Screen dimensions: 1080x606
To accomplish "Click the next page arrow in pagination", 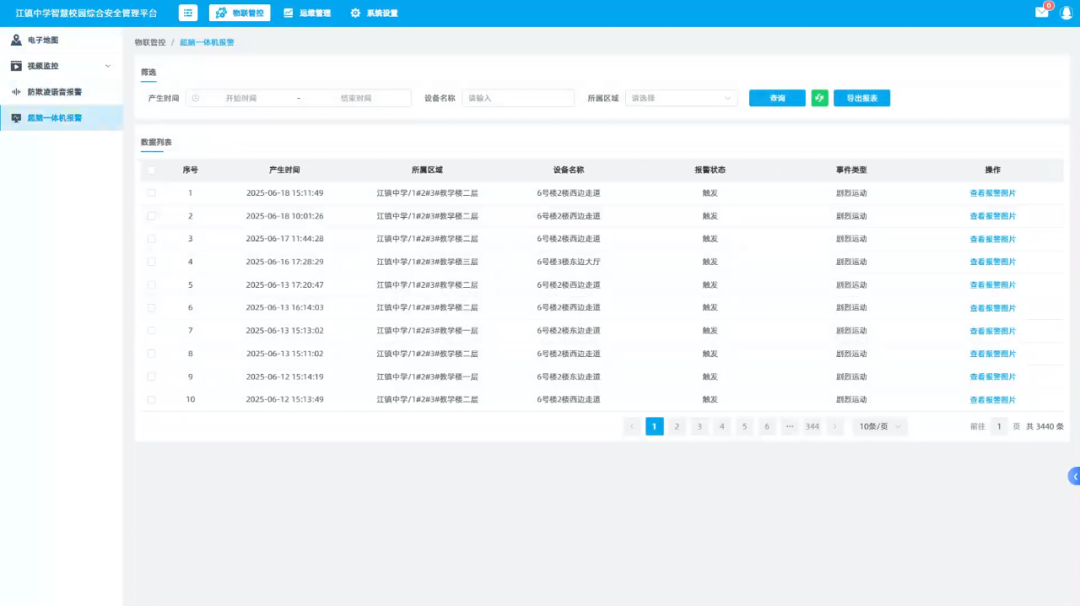I will click(835, 427).
